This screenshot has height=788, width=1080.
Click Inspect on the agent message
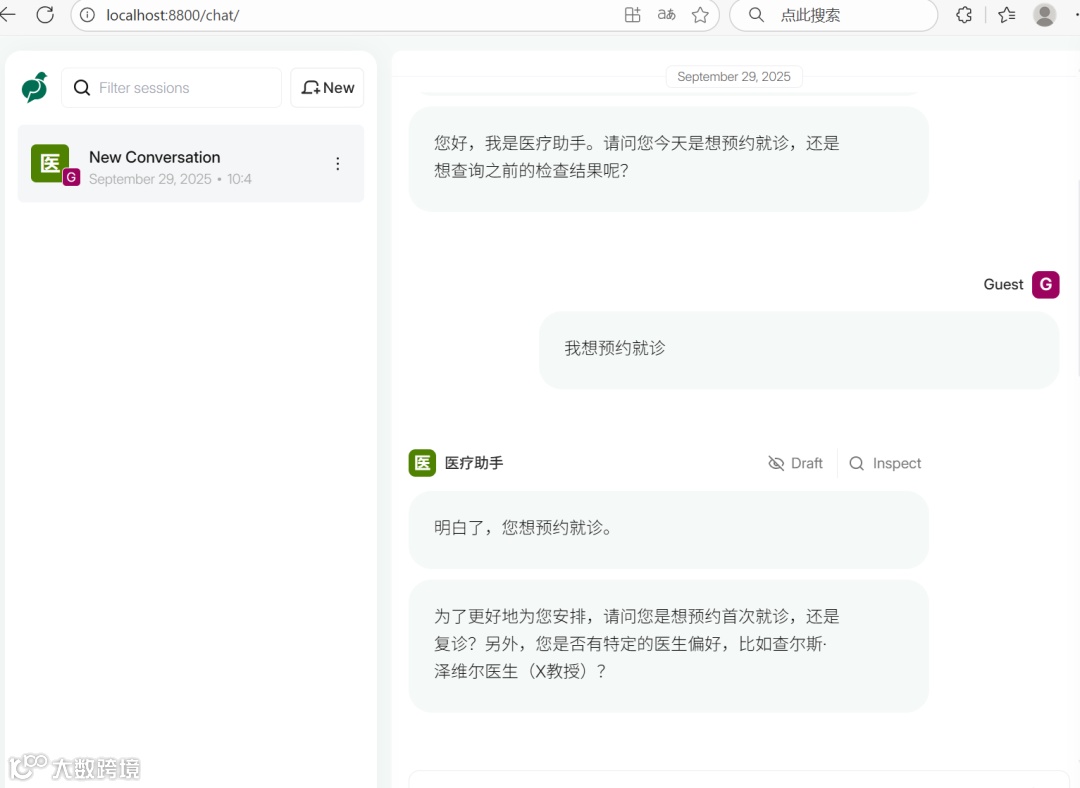(x=885, y=463)
